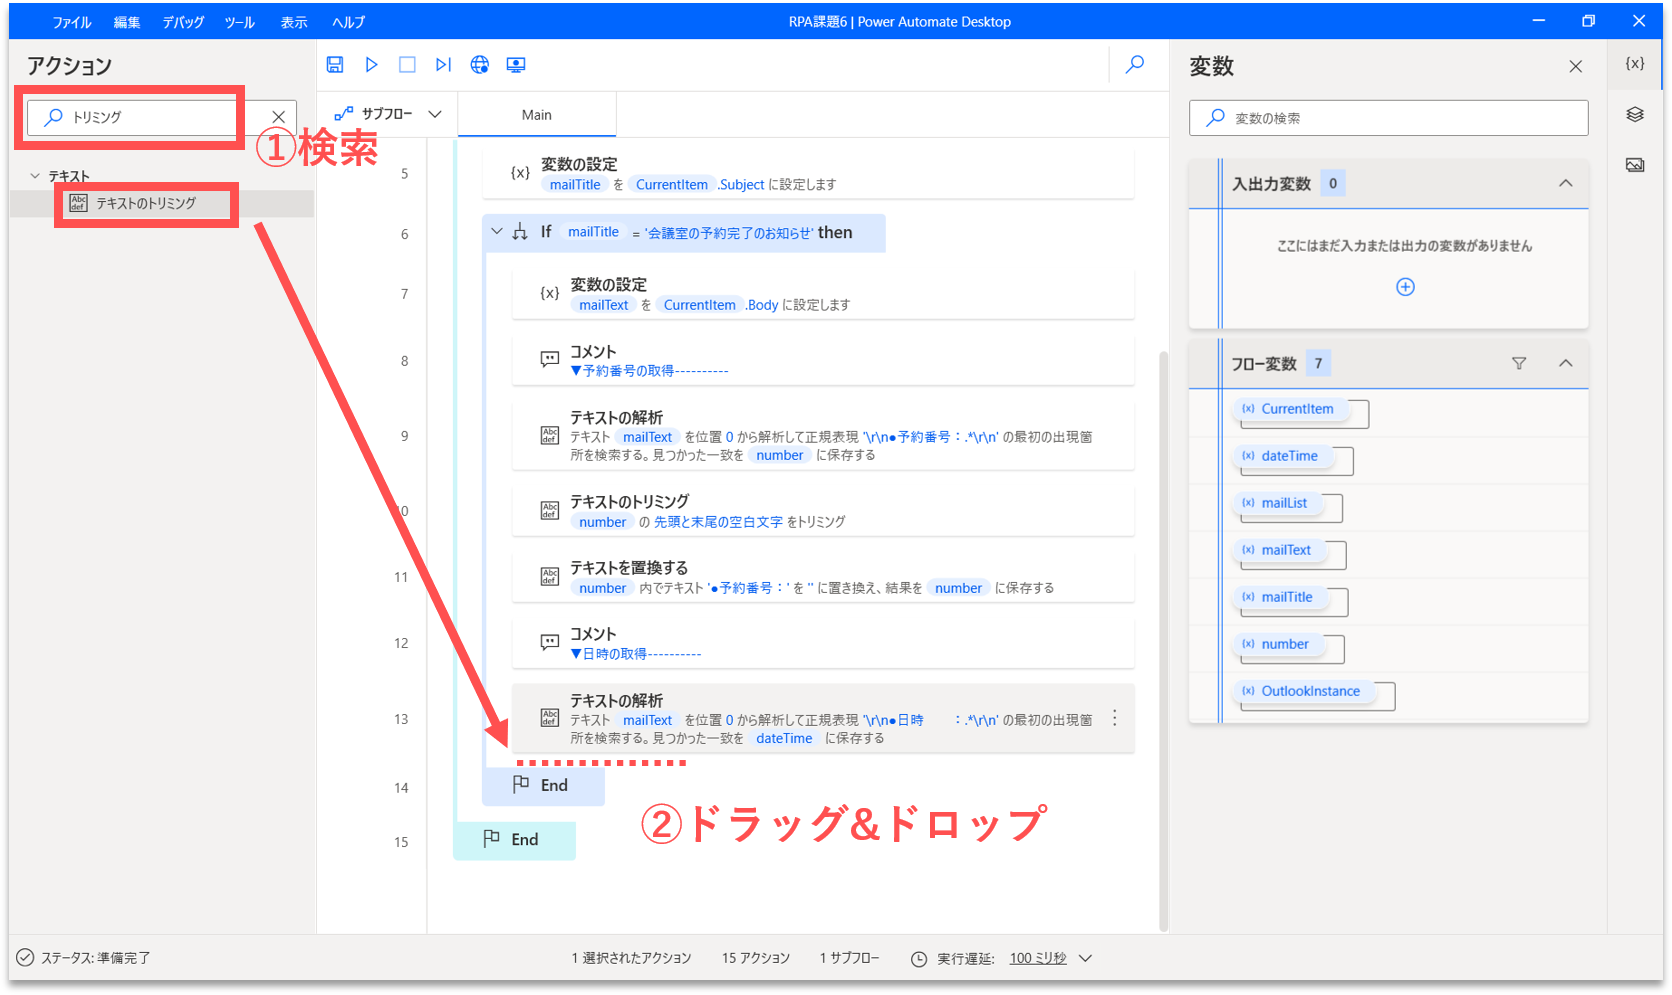Click the run next action icon
Image resolution: width=1672 pixels, height=995 pixels.
443,65
